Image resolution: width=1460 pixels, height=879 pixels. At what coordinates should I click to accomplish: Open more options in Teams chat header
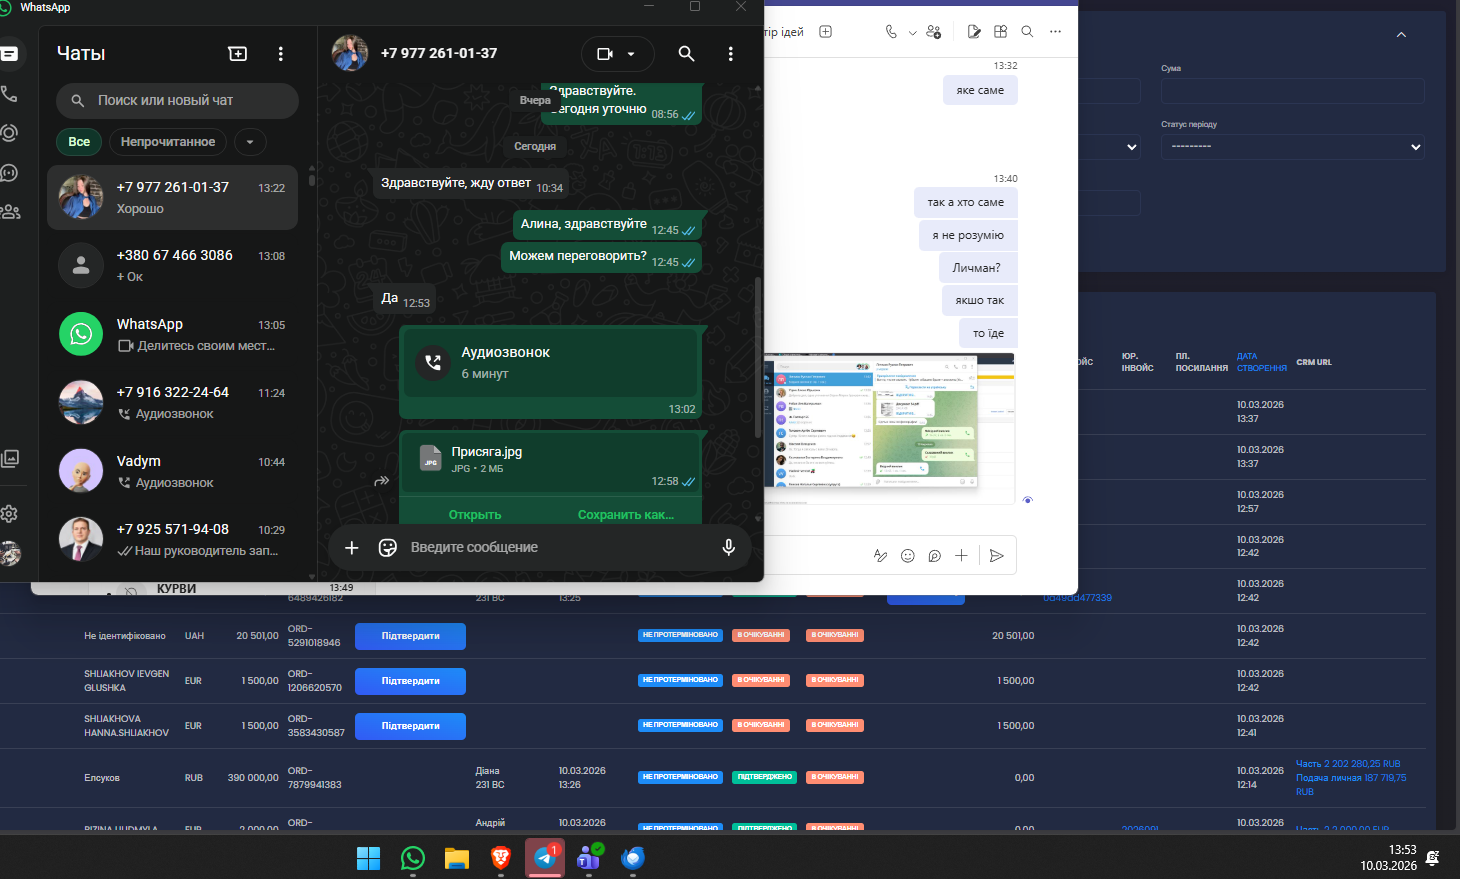coord(1055,32)
